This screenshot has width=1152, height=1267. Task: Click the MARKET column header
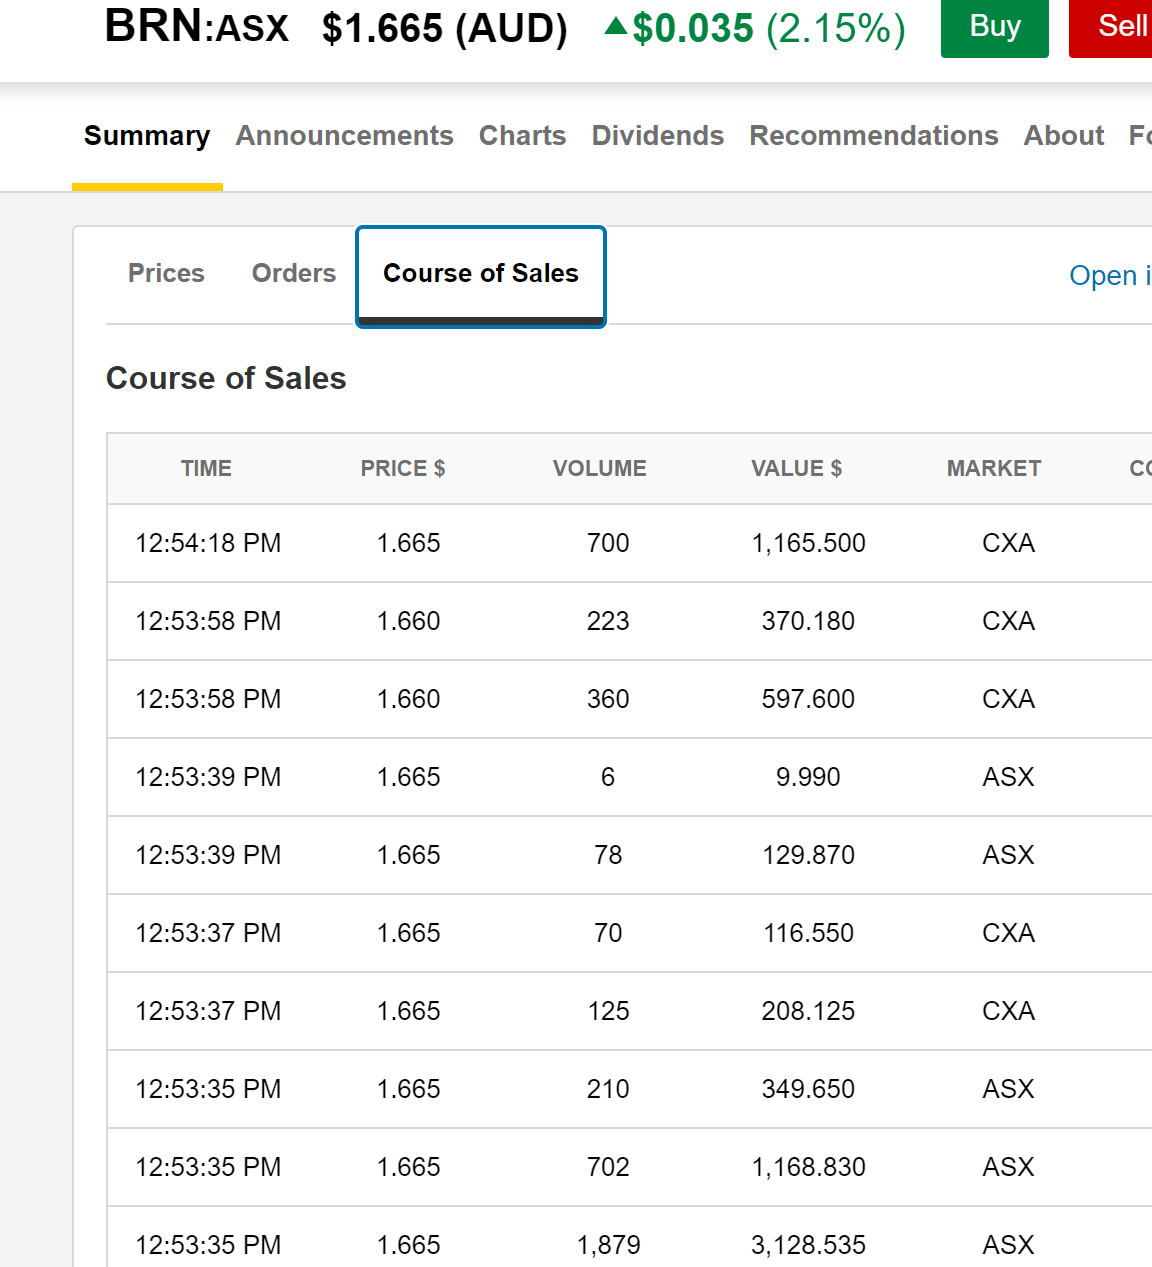993,468
